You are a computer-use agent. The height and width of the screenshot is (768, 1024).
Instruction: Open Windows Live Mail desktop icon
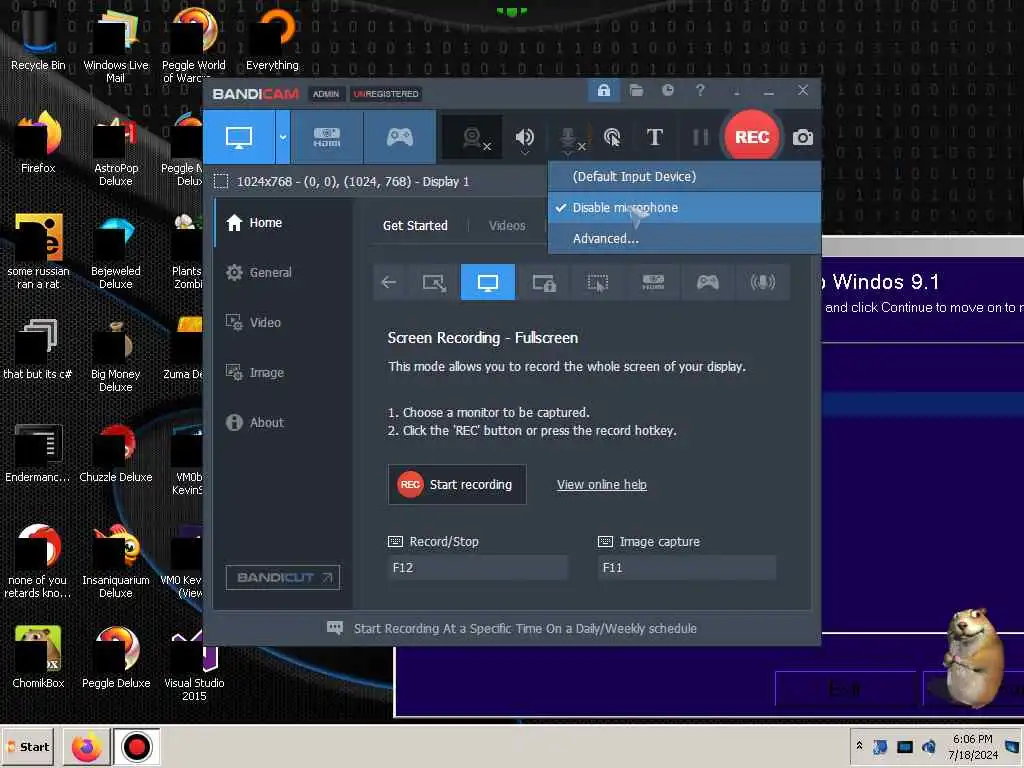click(x=116, y=46)
